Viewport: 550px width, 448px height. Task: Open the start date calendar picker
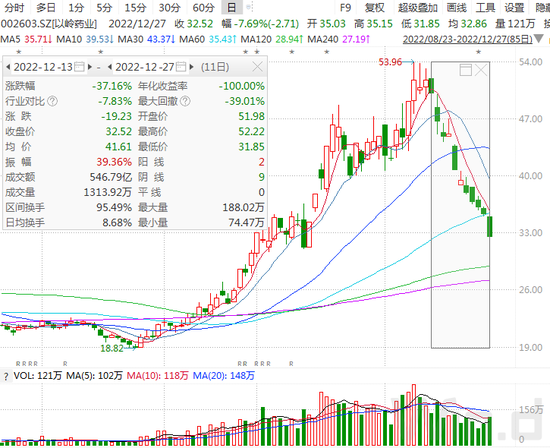coord(80,67)
